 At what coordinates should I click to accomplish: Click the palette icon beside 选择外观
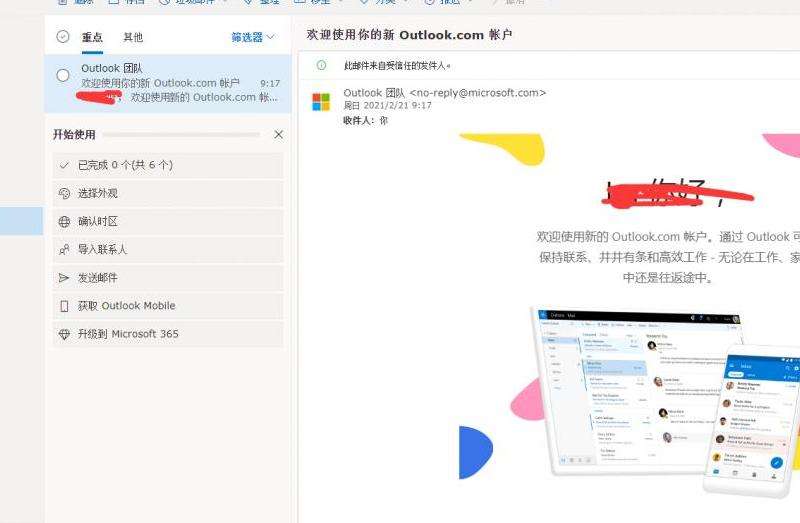coord(65,194)
